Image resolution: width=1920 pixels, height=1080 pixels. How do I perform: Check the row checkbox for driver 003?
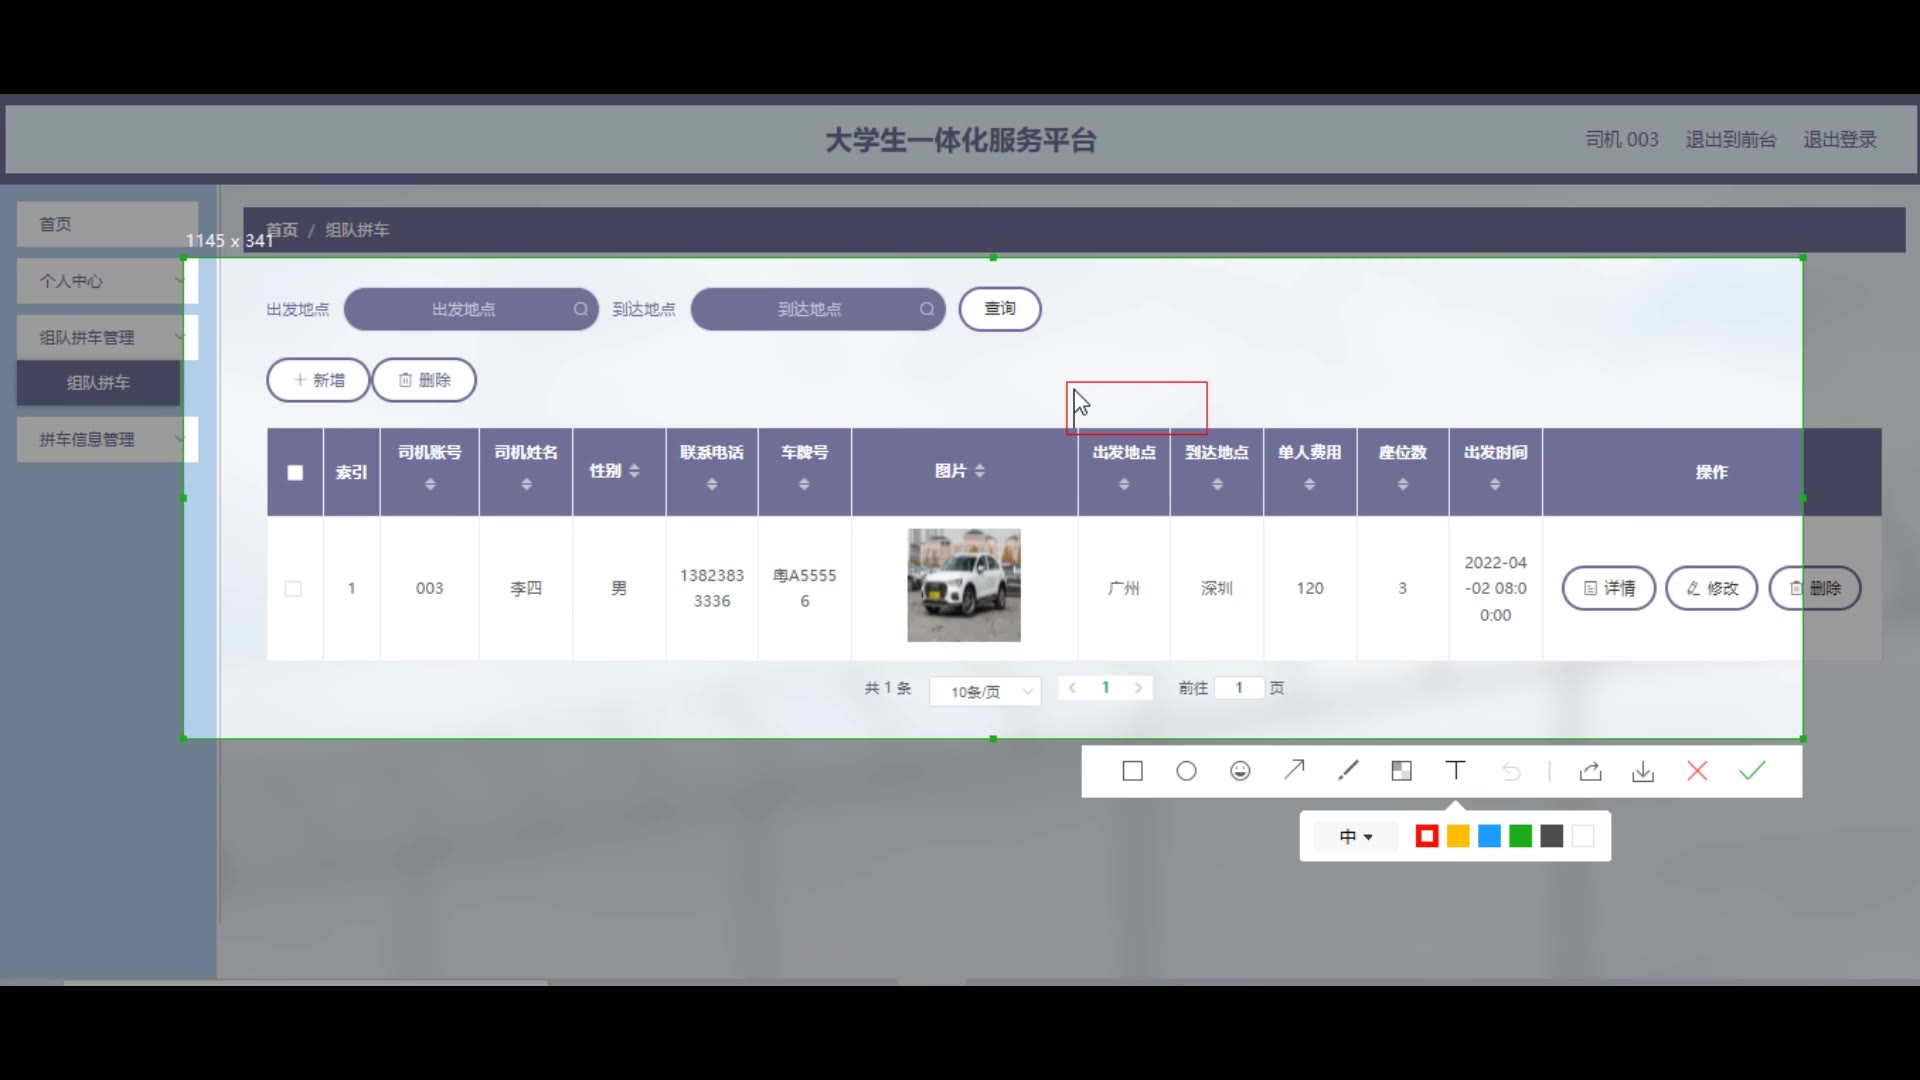[x=293, y=589]
